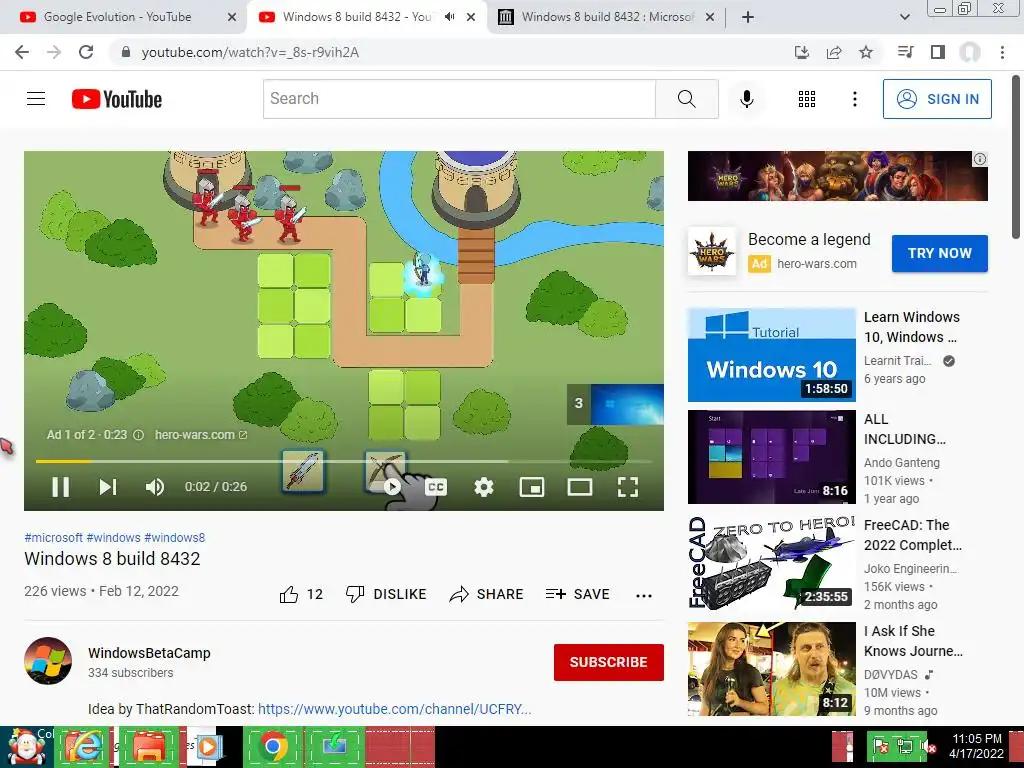Viewport: 1024px width, 768px height.
Task: Open Internet Explorer from taskbar
Action: [82, 746]
